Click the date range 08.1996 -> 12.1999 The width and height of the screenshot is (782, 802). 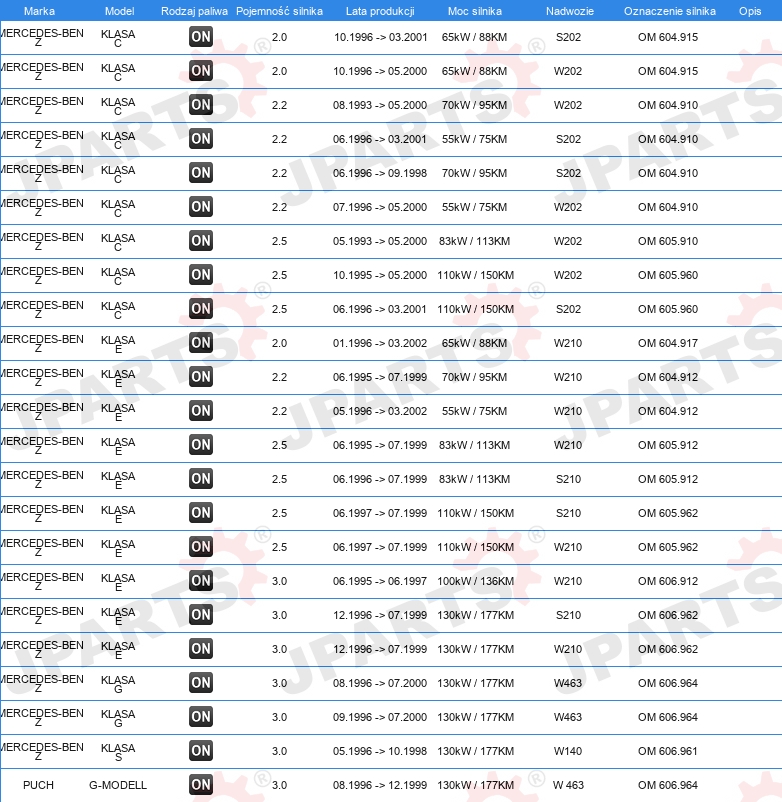(x=380, y=785)
